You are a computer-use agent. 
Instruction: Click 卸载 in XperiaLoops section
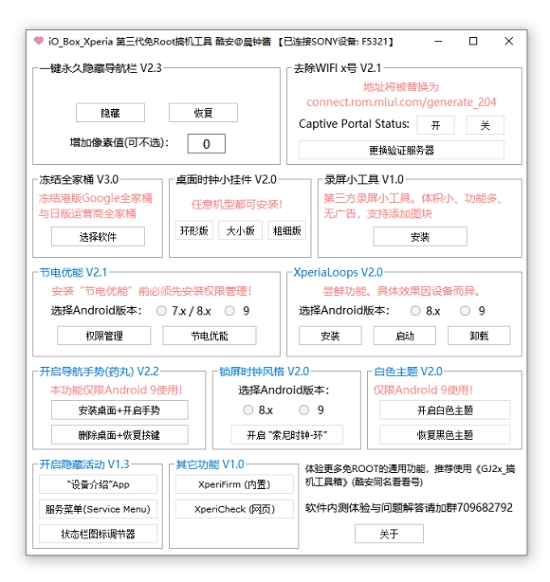[x=479, y=336]
